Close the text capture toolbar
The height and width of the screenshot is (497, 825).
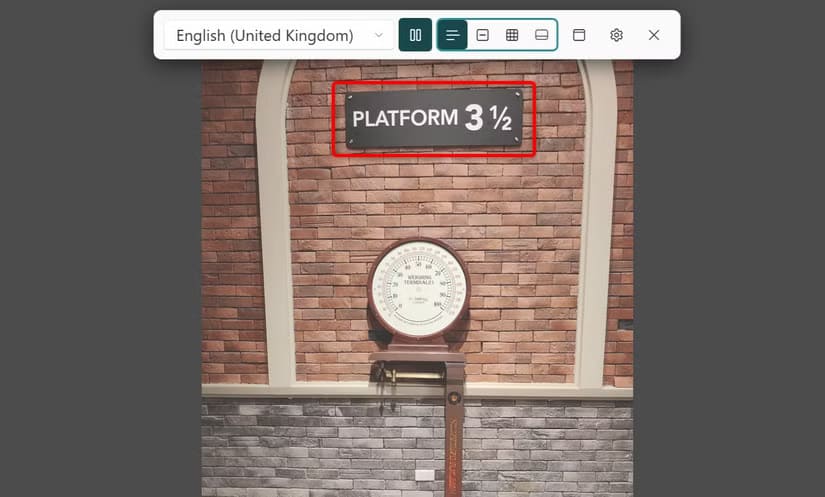pos(654,35)
